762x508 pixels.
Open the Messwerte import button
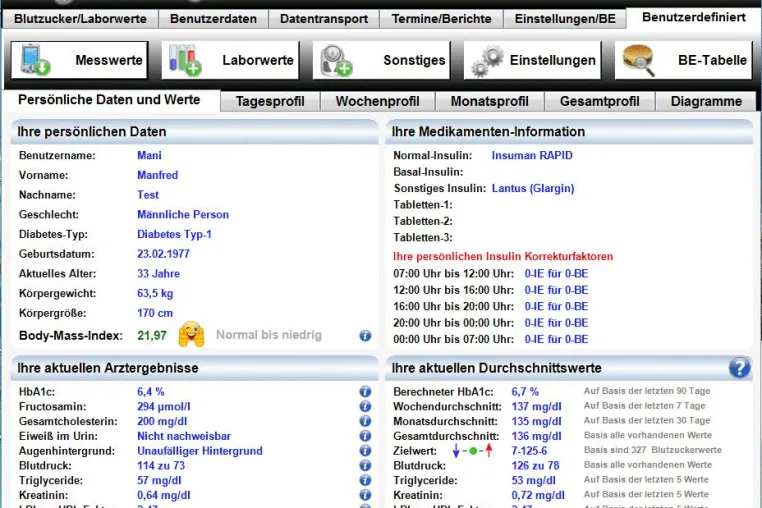click(x=80, y=60)
